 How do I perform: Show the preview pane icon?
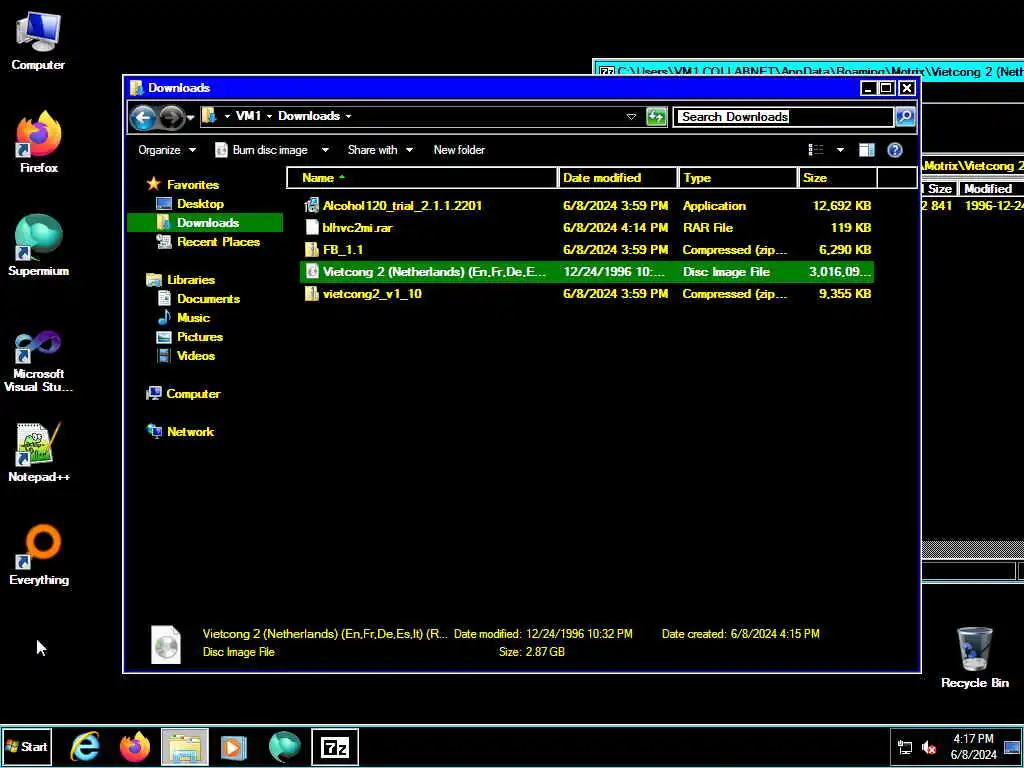[867, 150]
